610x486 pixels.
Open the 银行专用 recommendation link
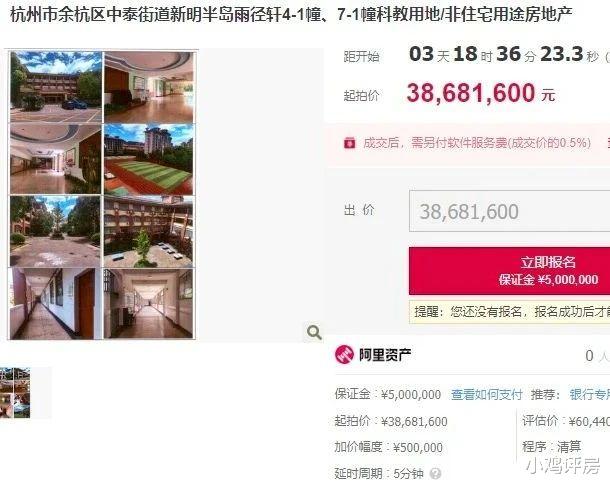click(x=589, y=395)
